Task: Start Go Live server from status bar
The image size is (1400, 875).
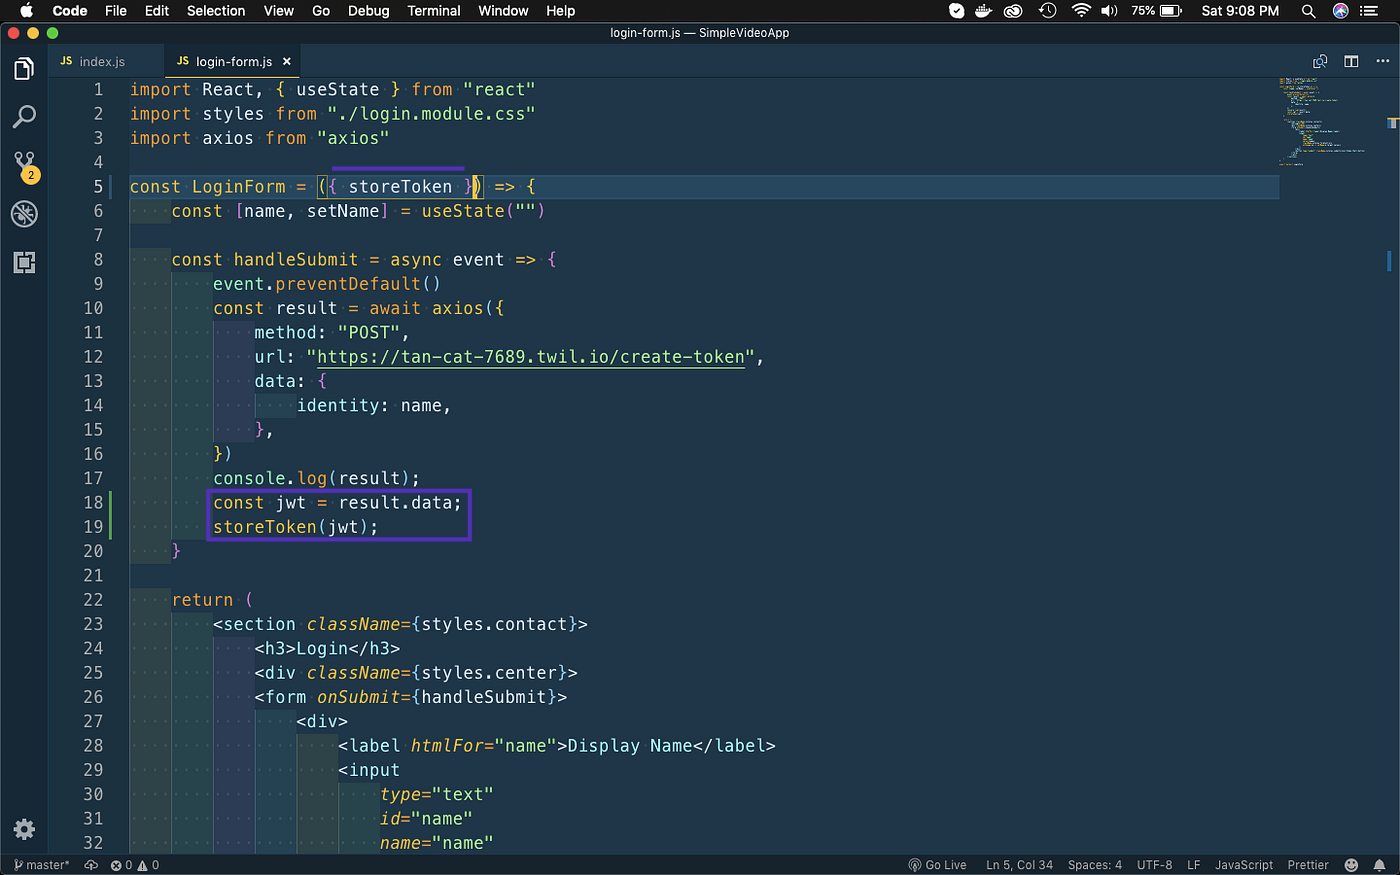Action: (x=937, y=865)
